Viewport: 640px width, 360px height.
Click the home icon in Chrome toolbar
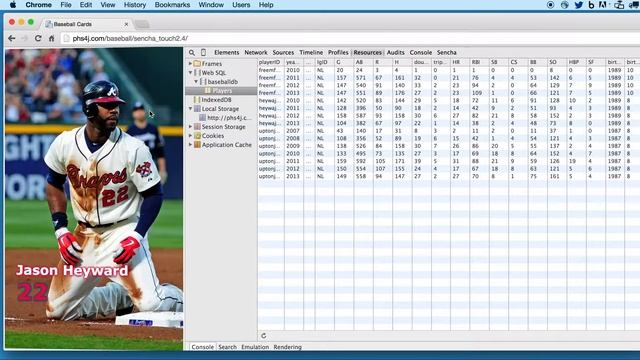click(x=51, y=38)
